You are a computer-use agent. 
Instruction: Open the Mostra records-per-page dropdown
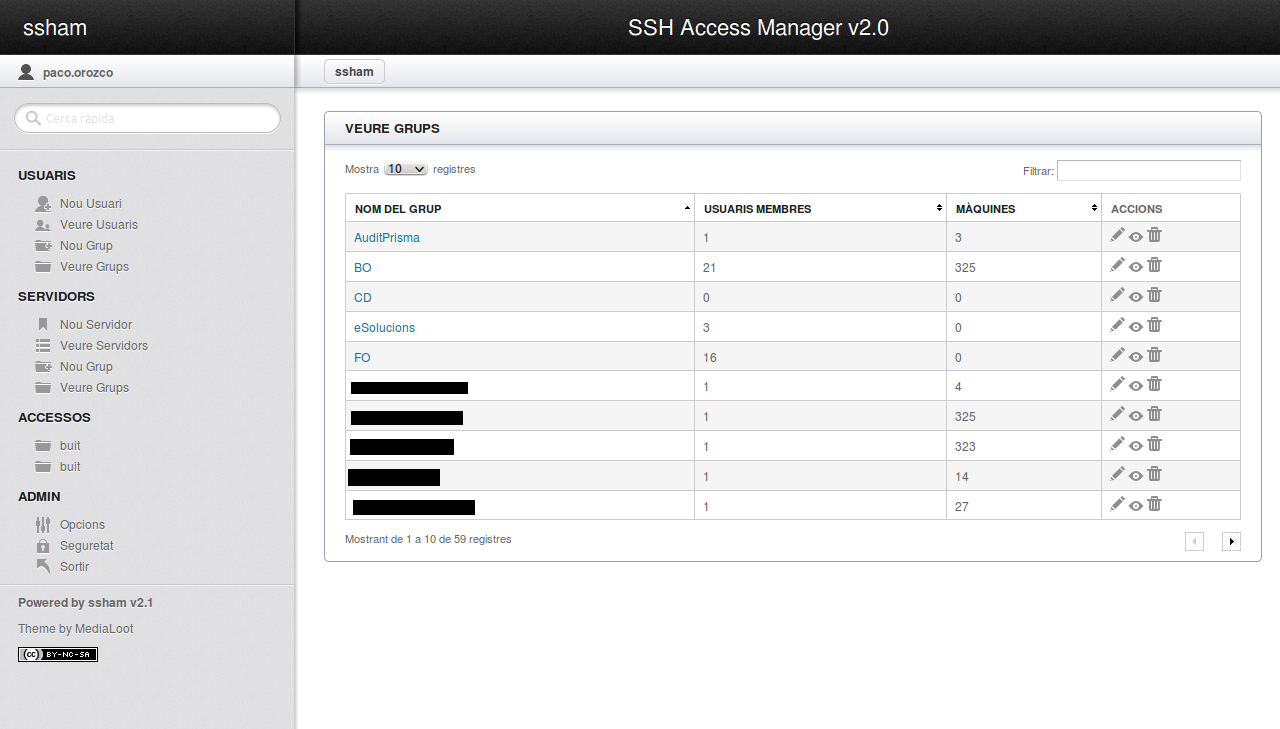click(x=405, y=169)
